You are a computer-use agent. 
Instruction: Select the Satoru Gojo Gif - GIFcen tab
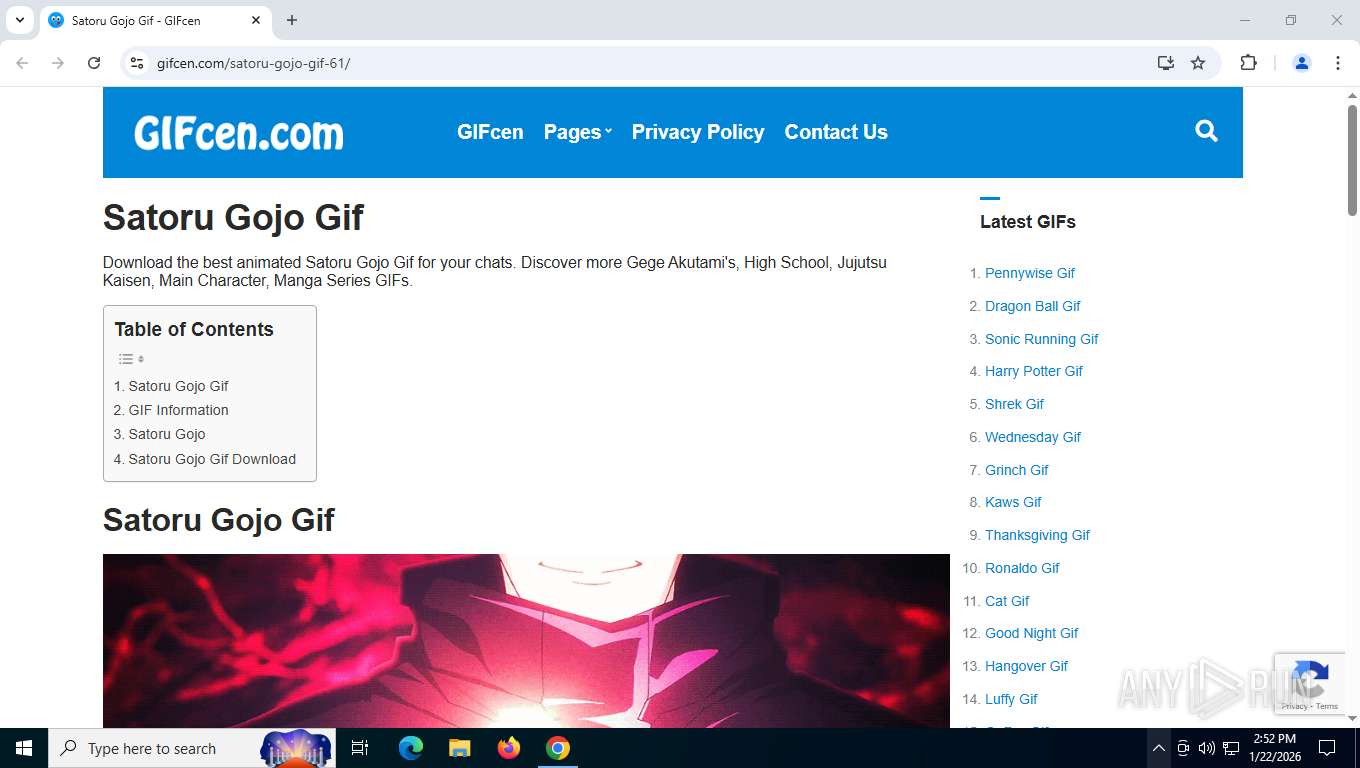[155, 20]
